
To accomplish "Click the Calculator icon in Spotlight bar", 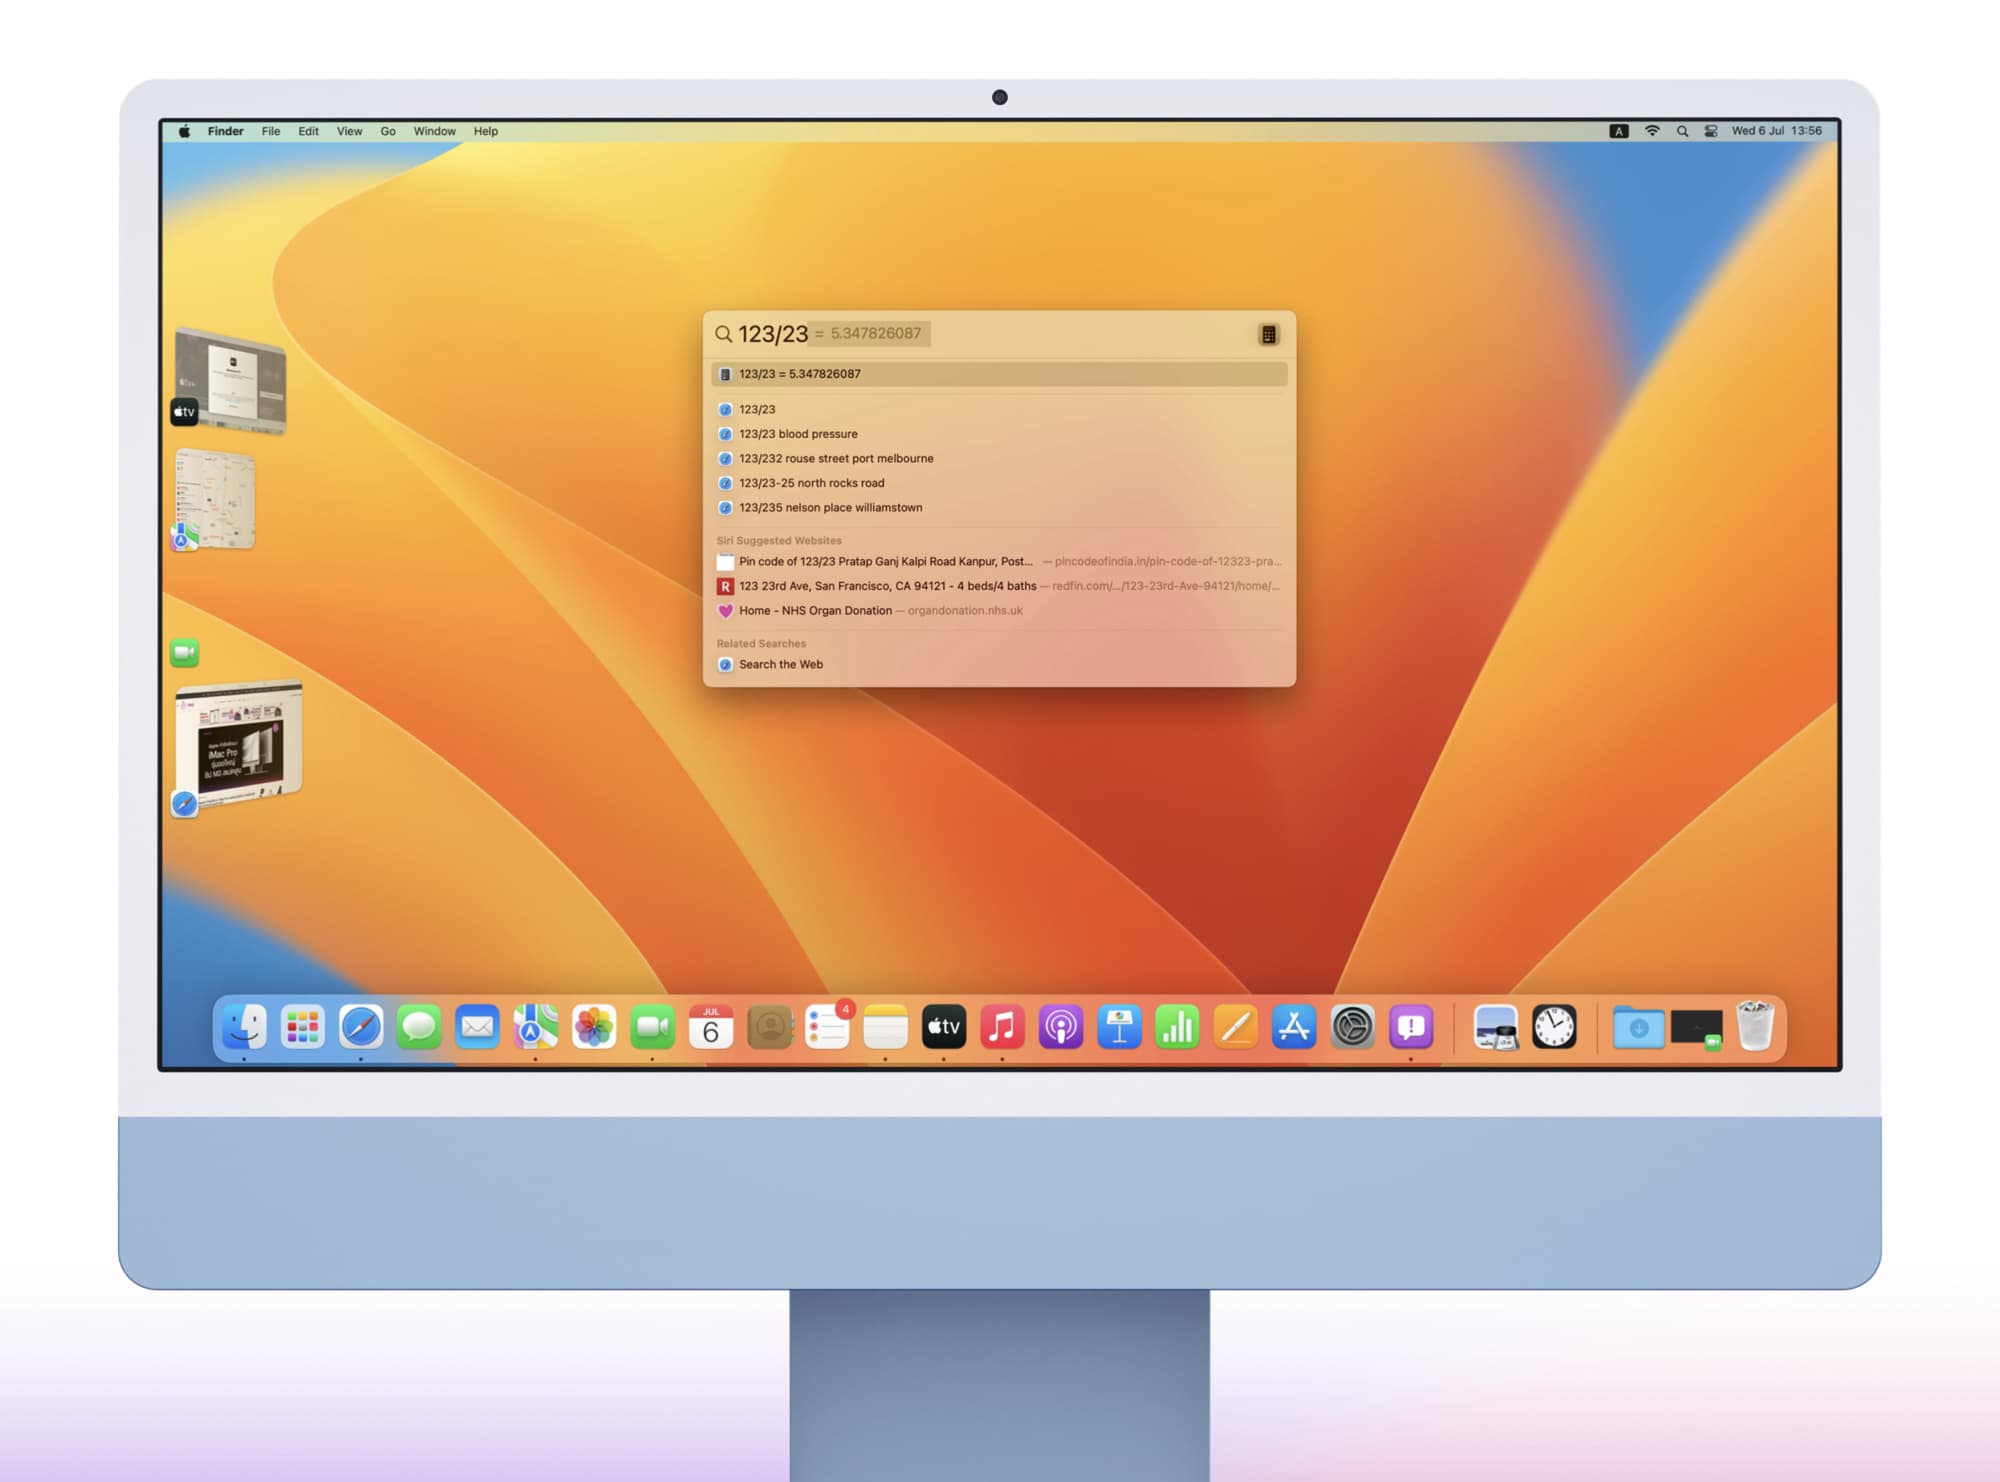I will click(x=1268, y=334).
